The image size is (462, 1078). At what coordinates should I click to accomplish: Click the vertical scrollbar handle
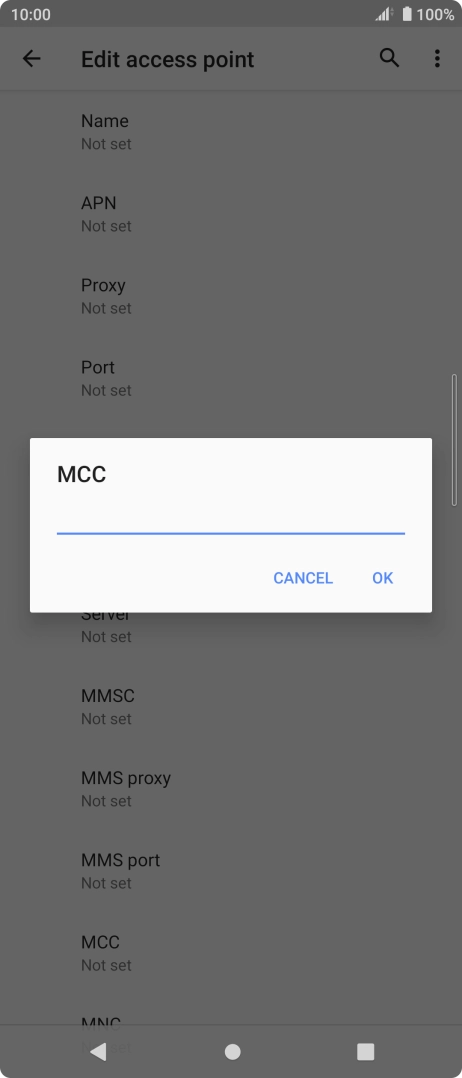coord(454,440)
